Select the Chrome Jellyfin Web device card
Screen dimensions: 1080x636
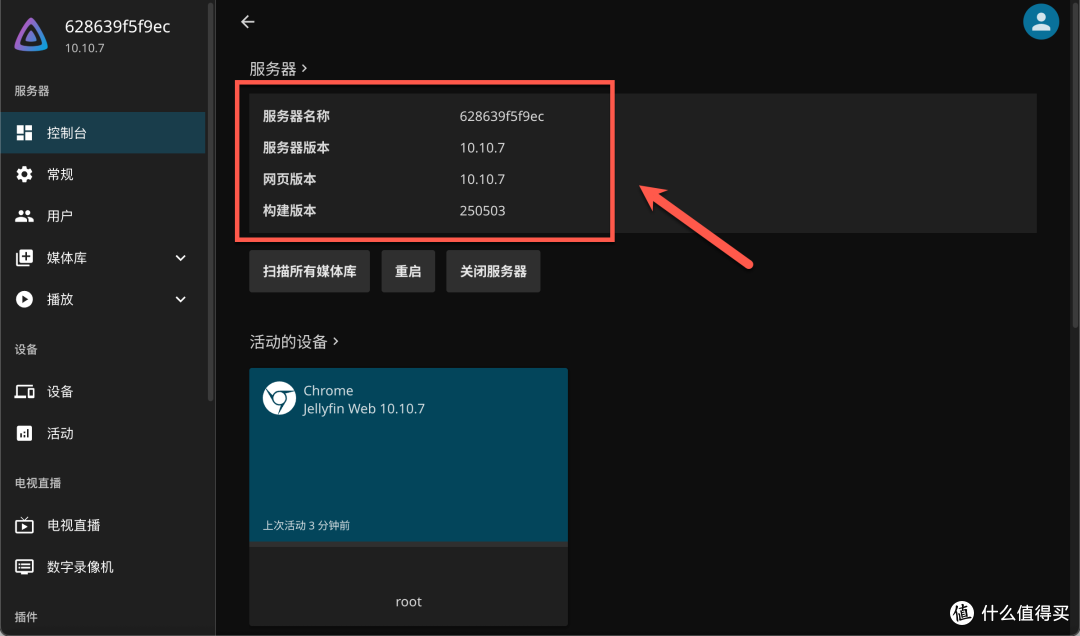tap(408, 455)
